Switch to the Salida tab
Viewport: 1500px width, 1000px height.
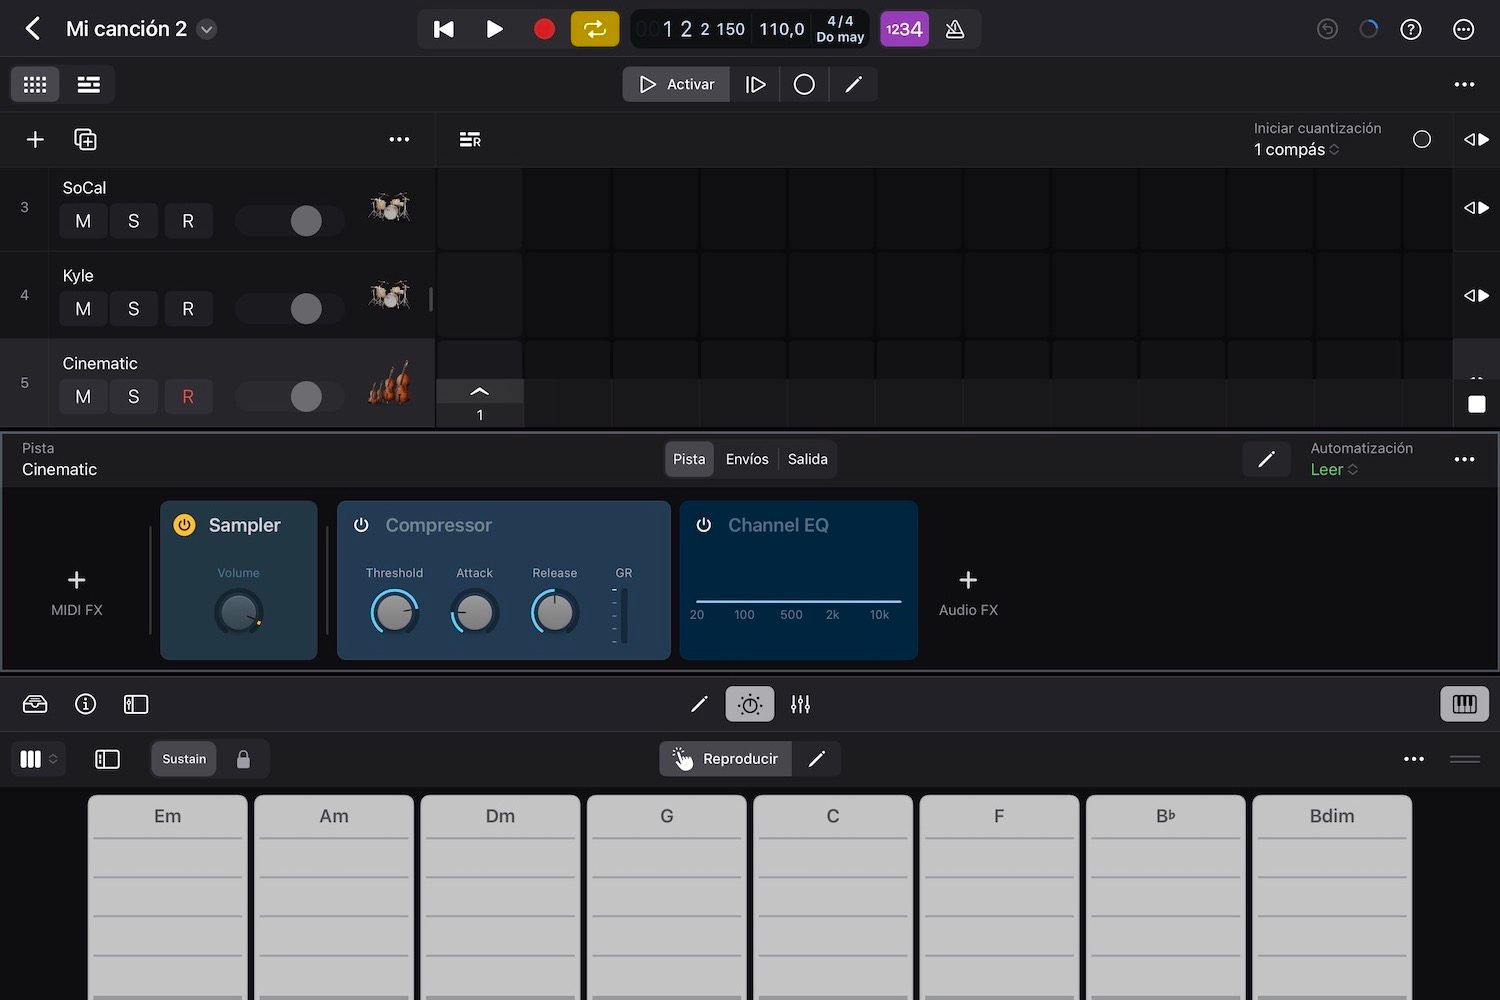807,459
